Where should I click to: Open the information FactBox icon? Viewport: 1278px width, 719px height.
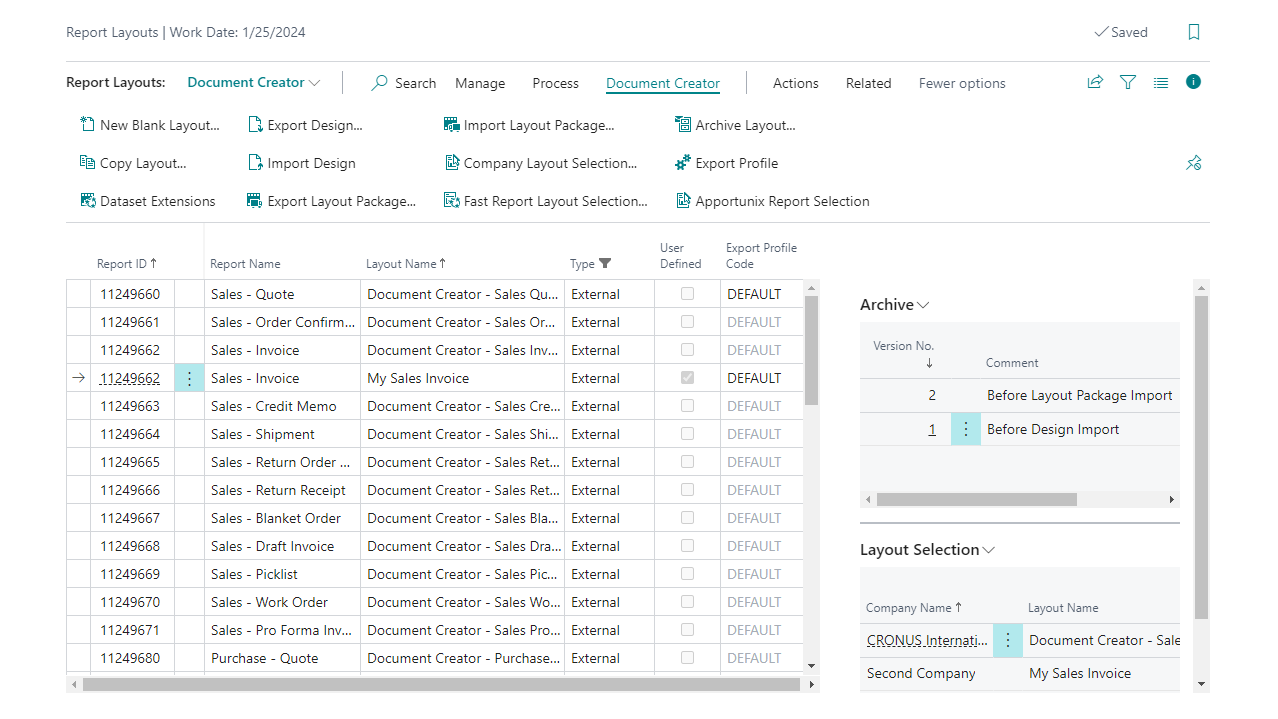(1193, 82)
